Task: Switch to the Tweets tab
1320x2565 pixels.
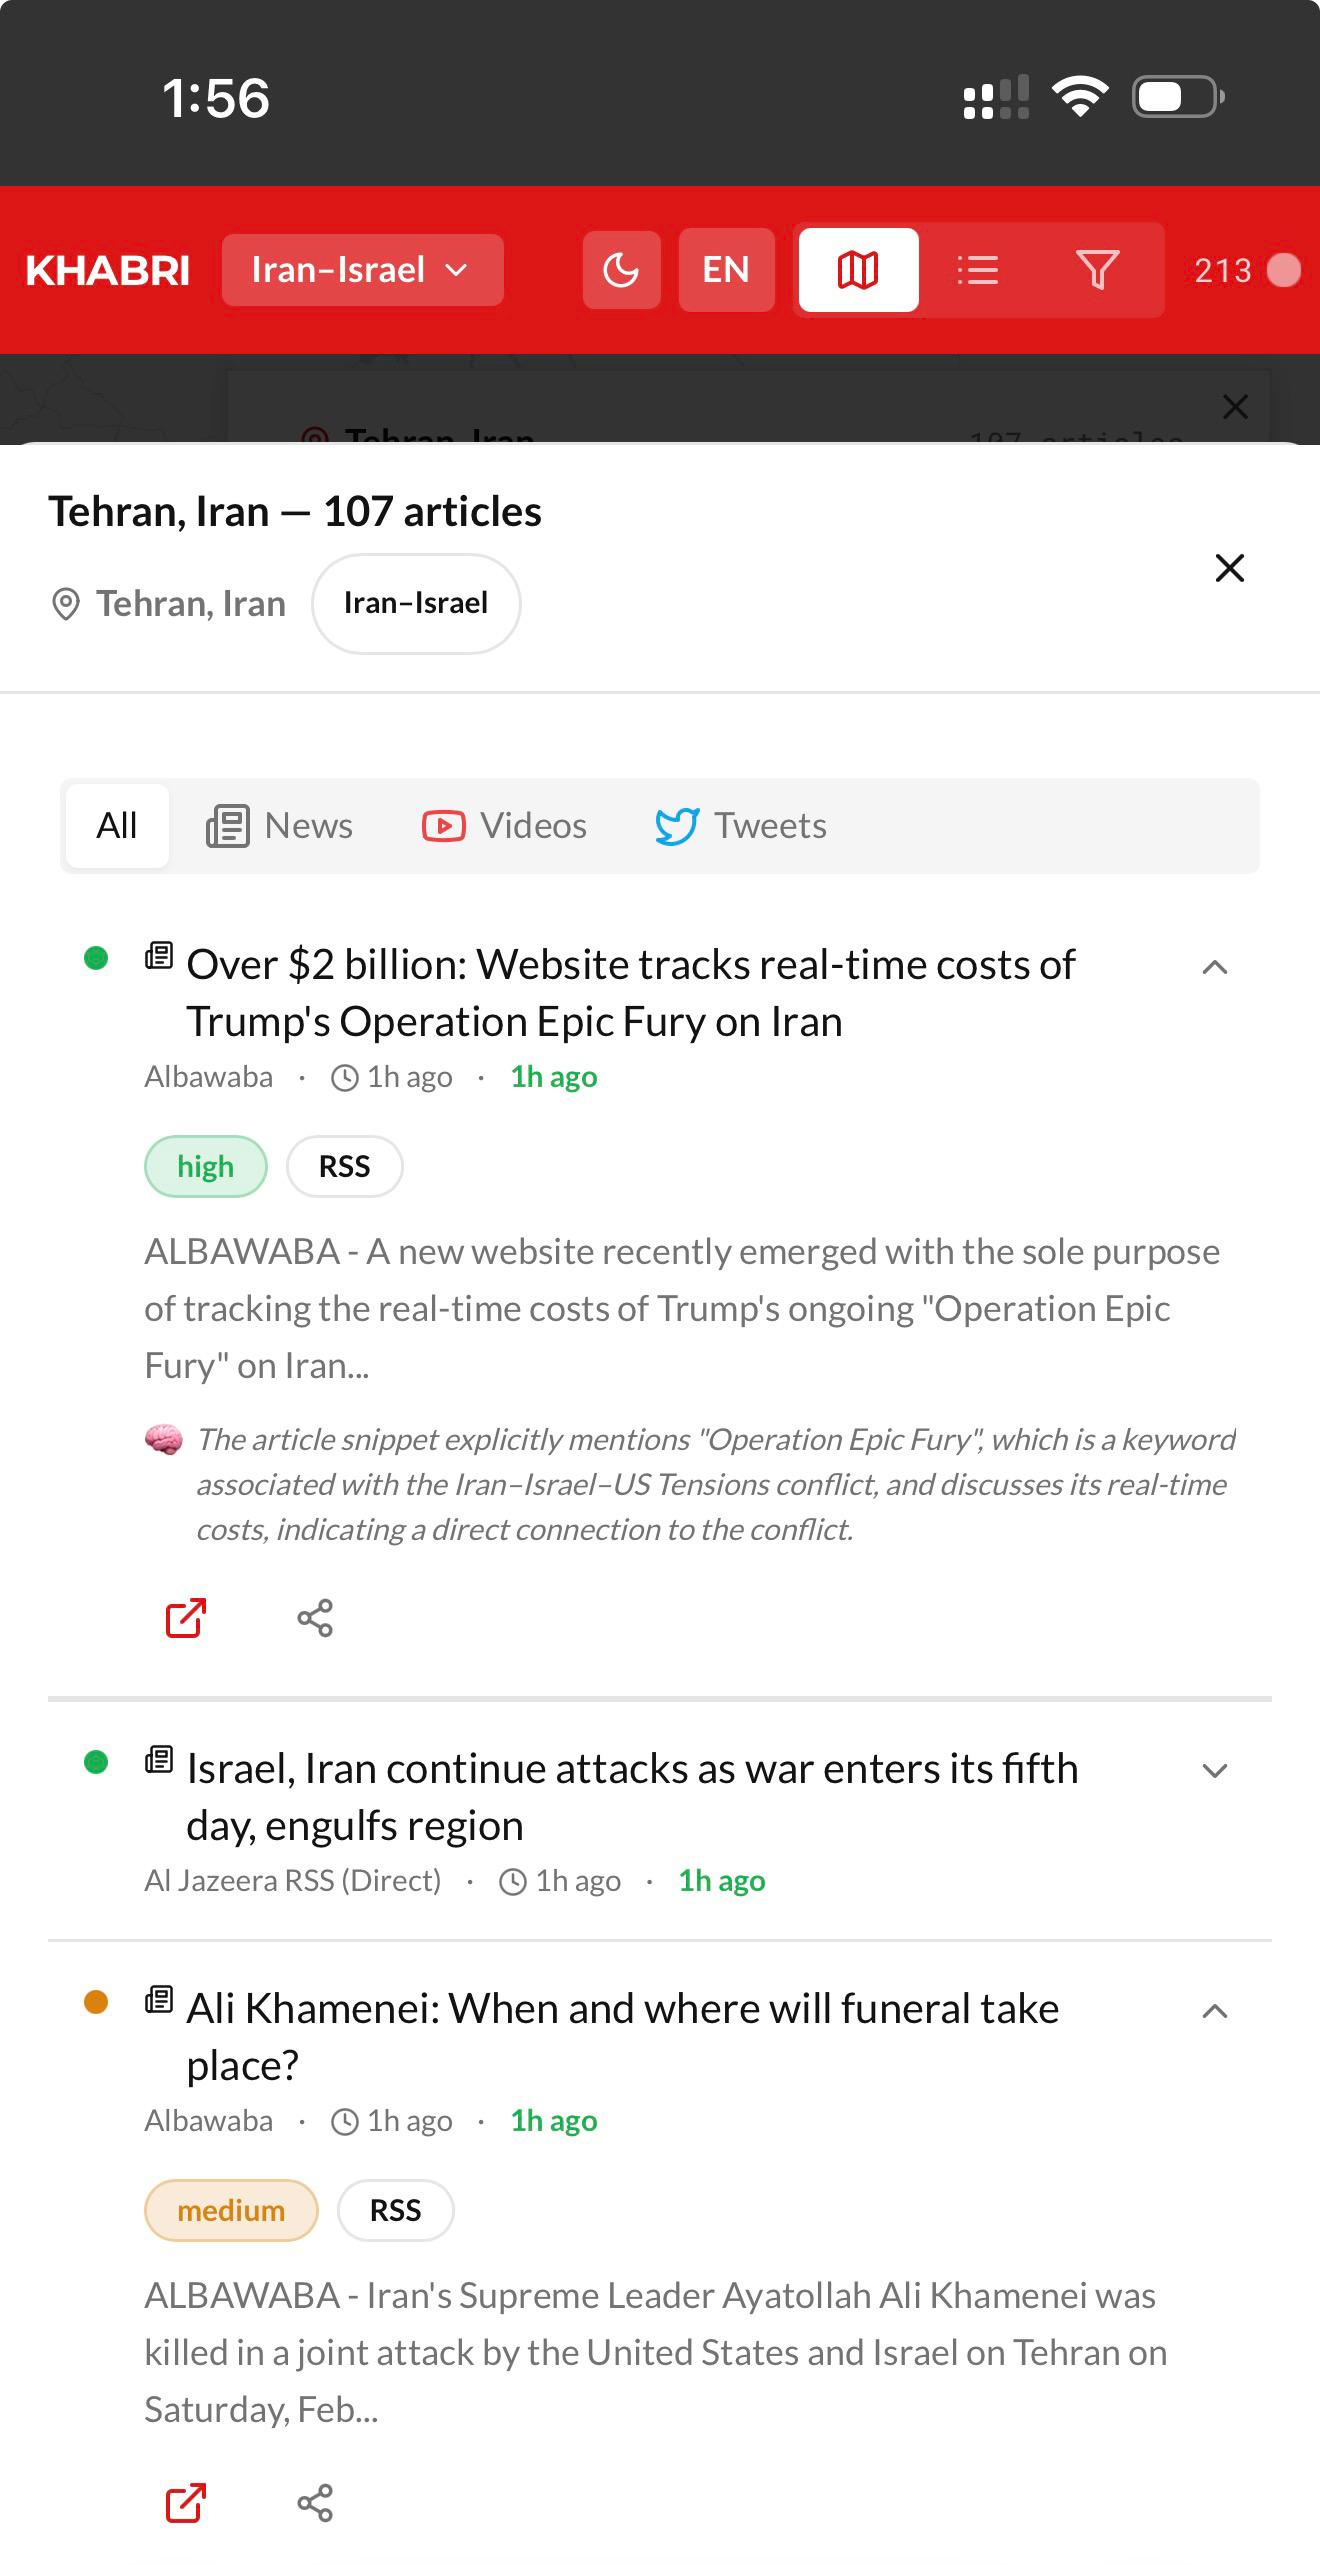Action: 742,825
